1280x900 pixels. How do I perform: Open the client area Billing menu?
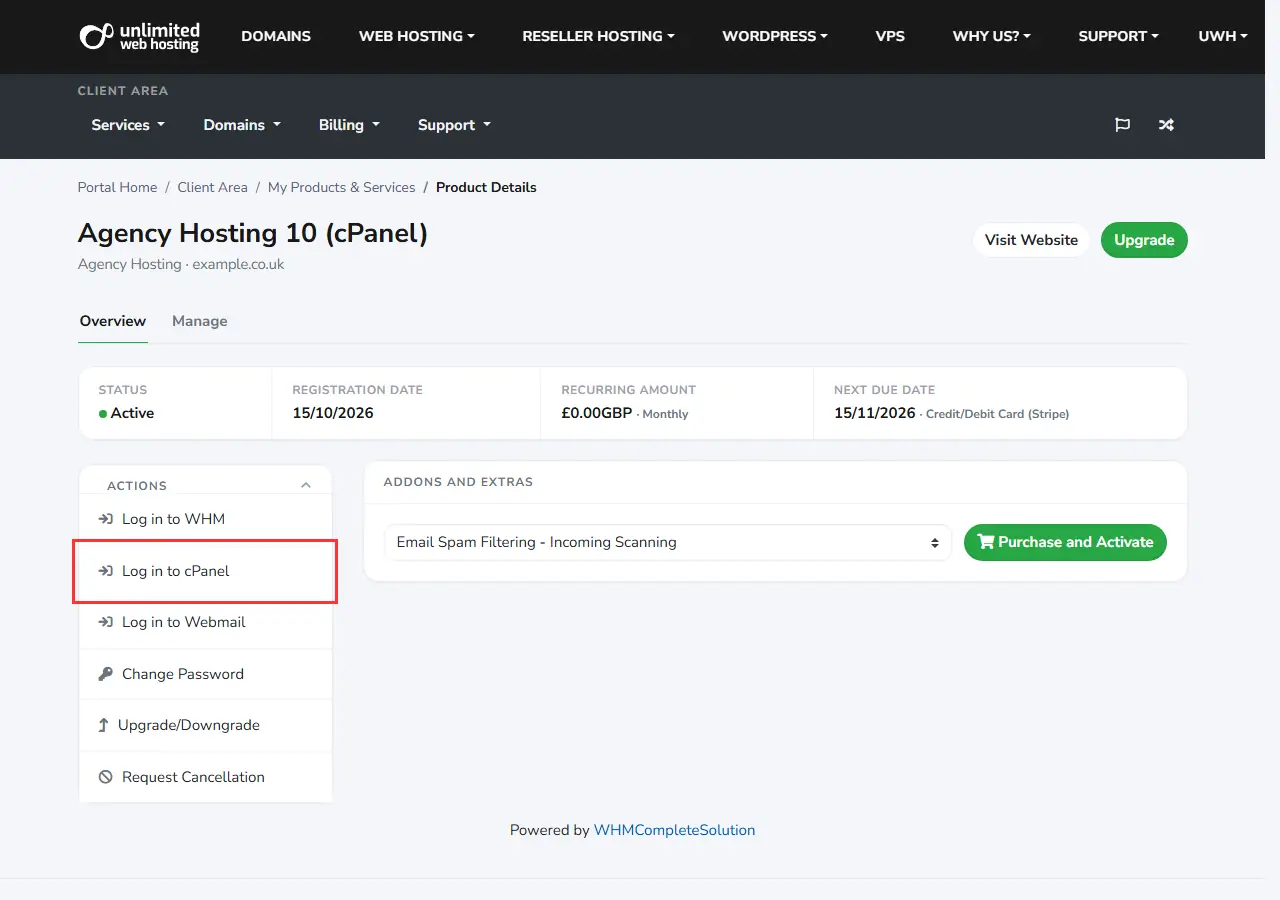pos(349,125)
